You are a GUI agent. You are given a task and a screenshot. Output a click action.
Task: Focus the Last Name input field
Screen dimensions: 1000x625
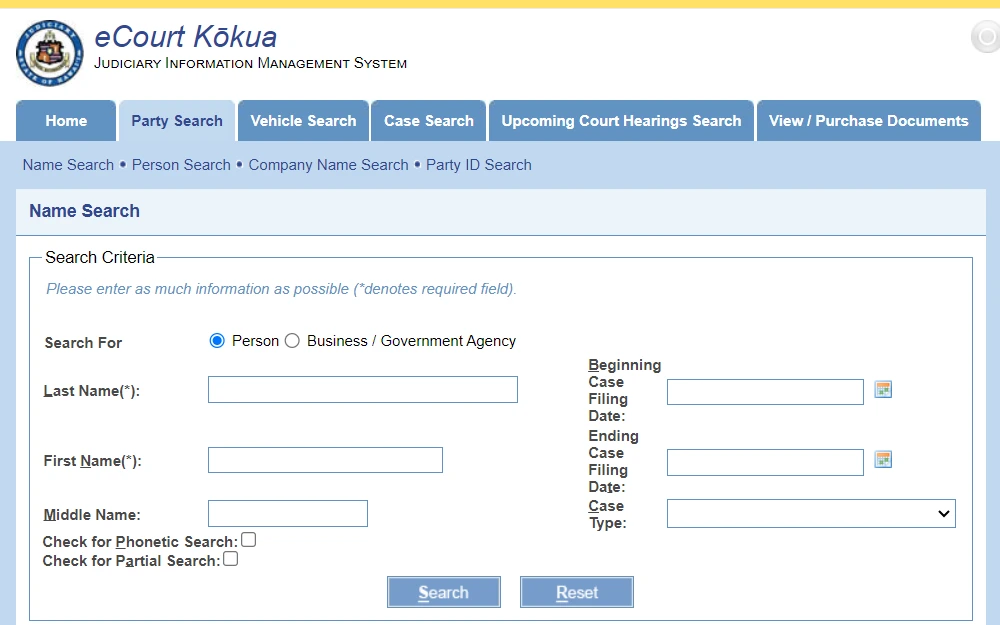tap(363, 390)
